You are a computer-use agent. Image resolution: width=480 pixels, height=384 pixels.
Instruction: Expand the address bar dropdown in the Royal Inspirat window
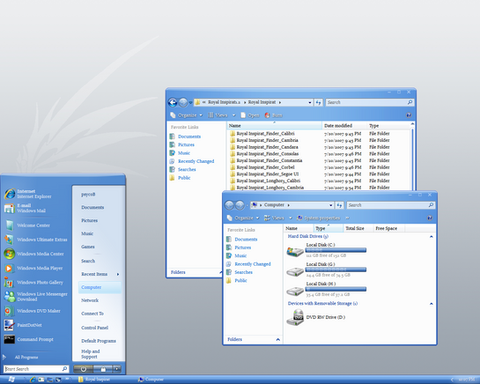[x=310, y=102]
